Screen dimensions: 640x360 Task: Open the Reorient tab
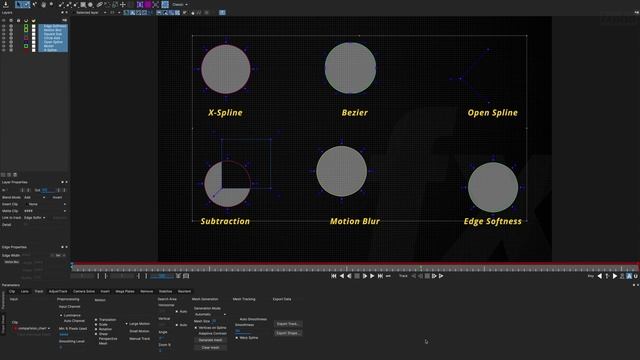(184, 291)
